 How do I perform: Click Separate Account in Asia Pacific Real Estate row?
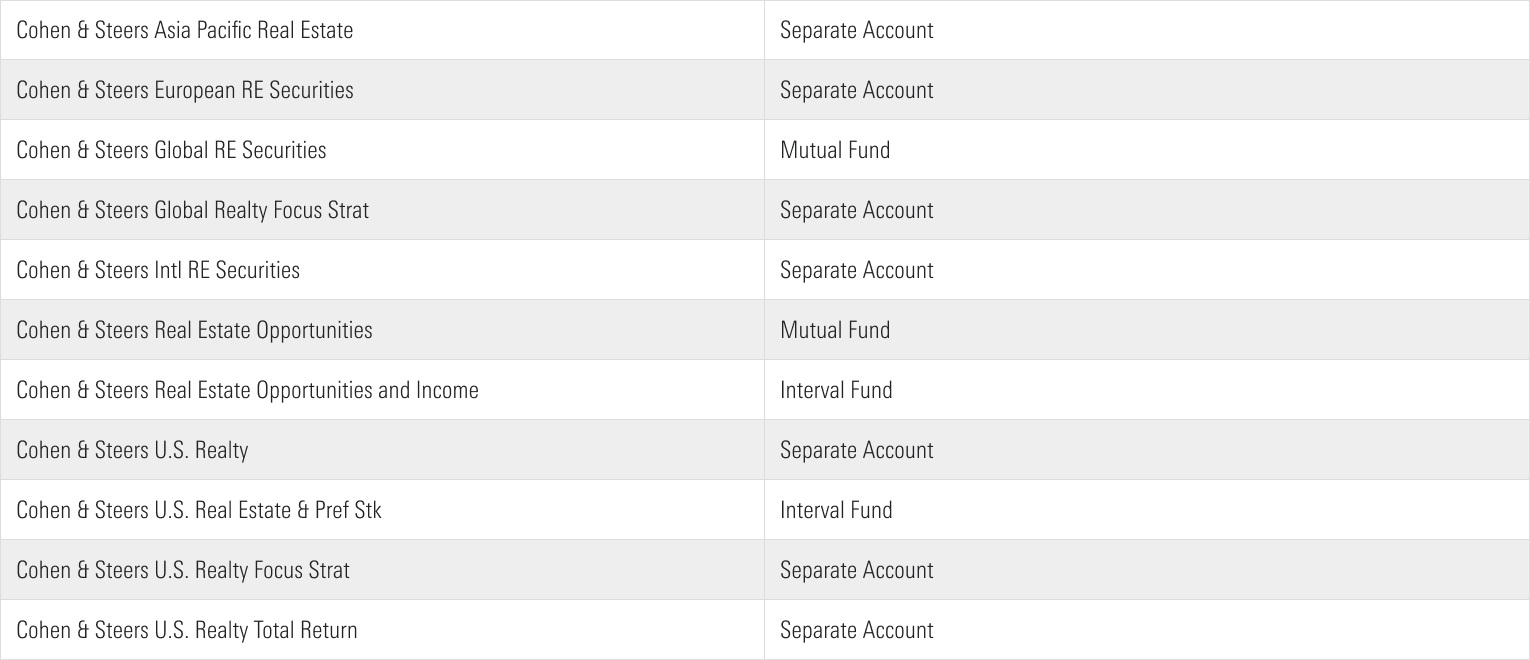point(856,30)
